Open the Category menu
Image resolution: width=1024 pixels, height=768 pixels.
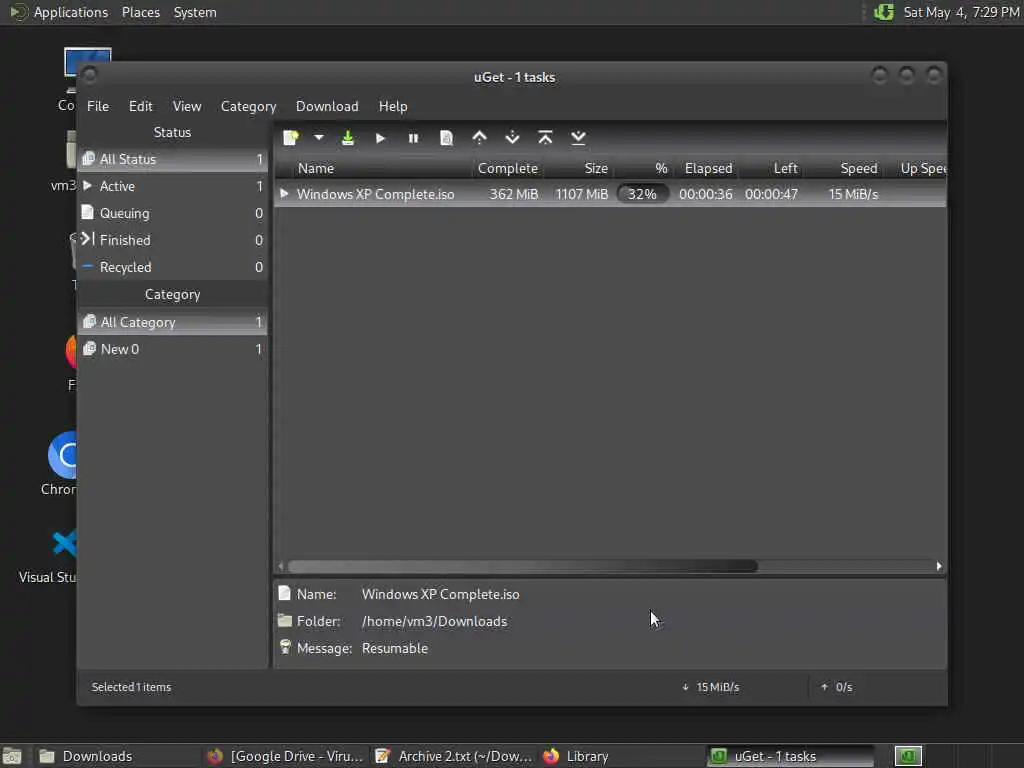pyautogui.click(x=248, y=106)
